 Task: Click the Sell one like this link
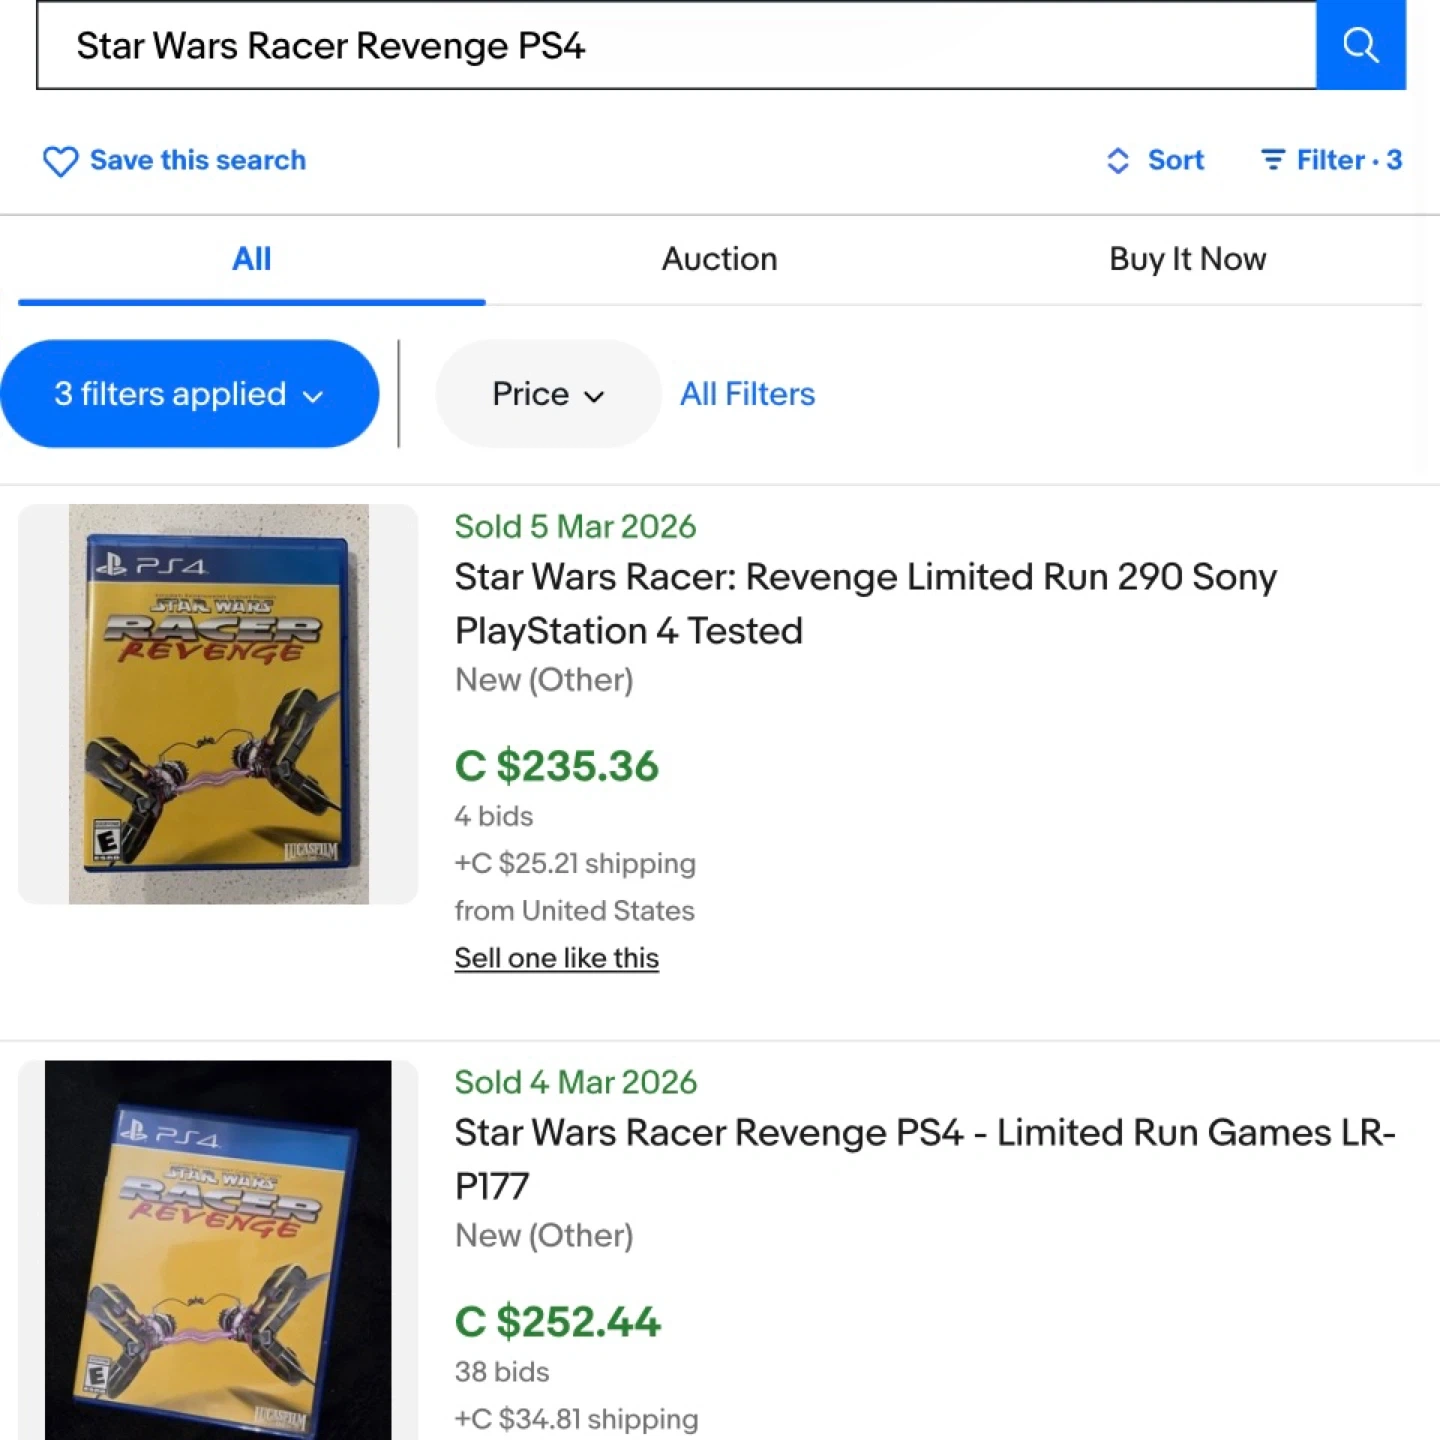pos(556,958)
